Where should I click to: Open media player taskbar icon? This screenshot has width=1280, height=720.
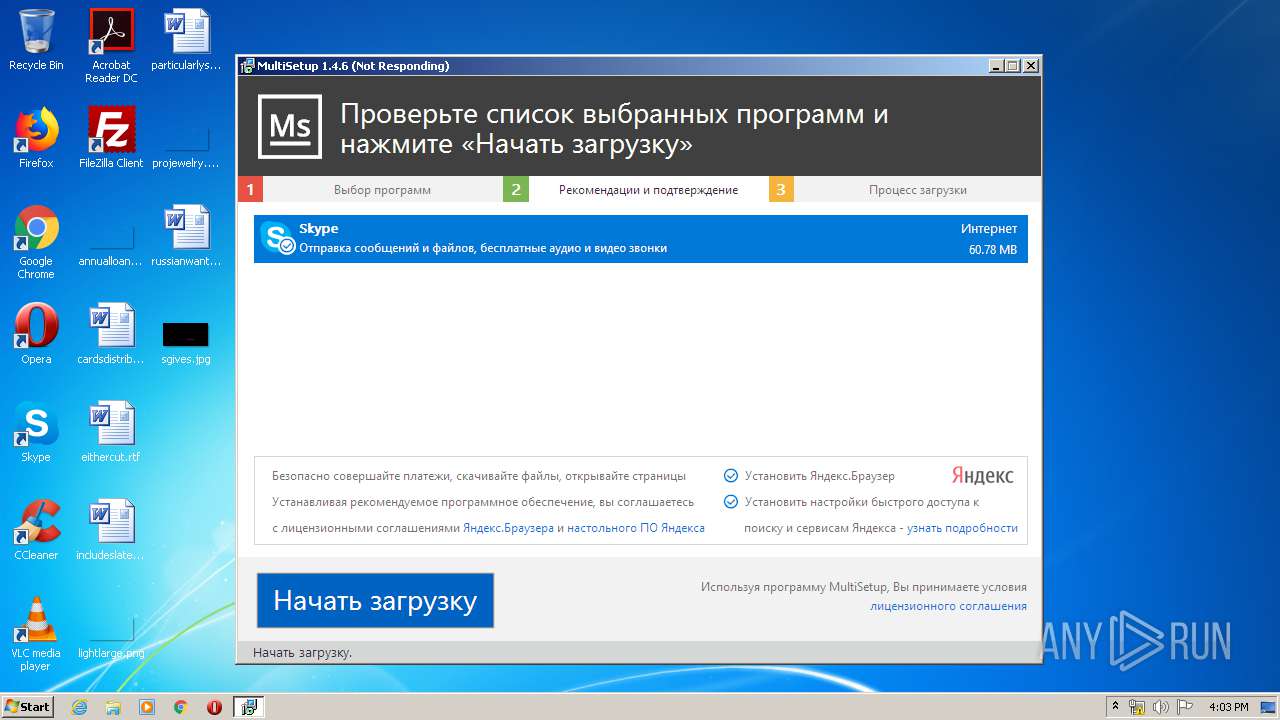tap(147, 707)
